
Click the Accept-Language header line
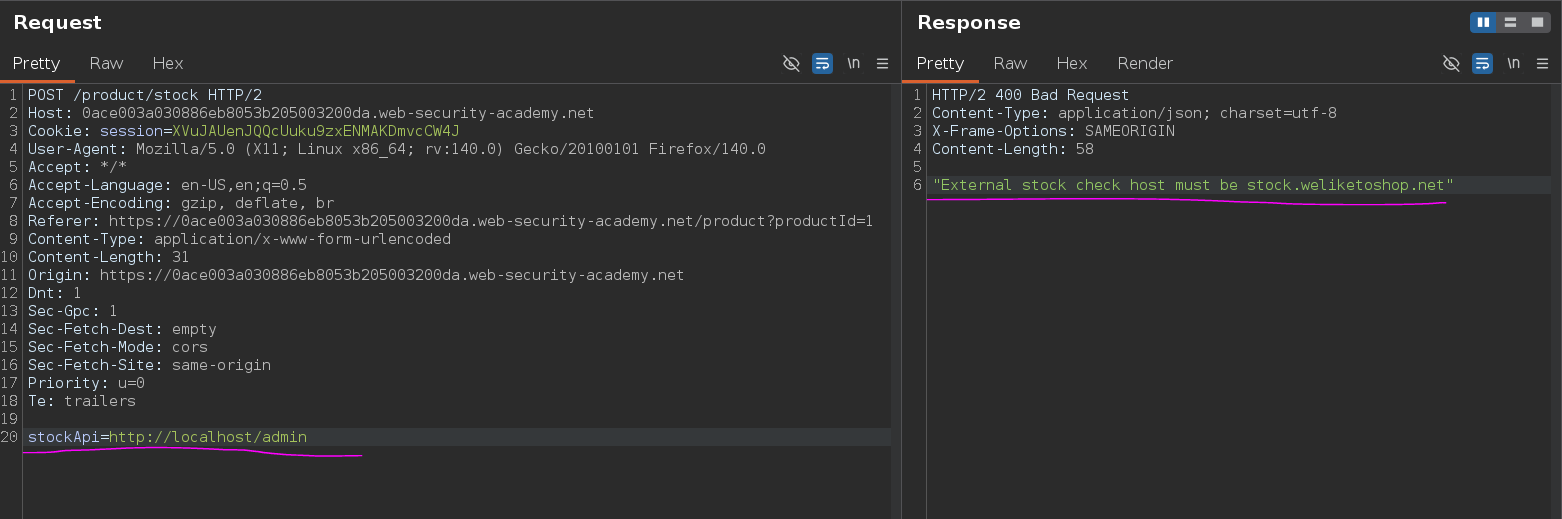167,185
